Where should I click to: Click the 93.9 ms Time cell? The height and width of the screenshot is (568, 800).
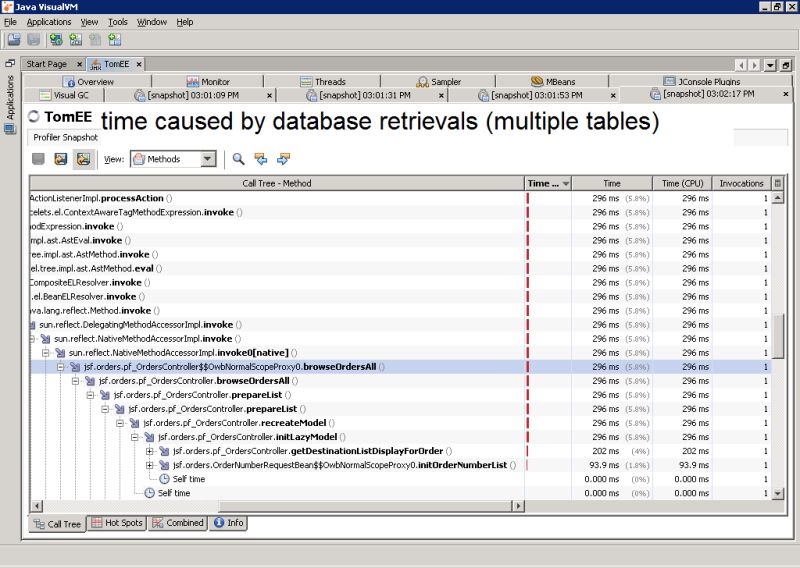coord(612,465)
